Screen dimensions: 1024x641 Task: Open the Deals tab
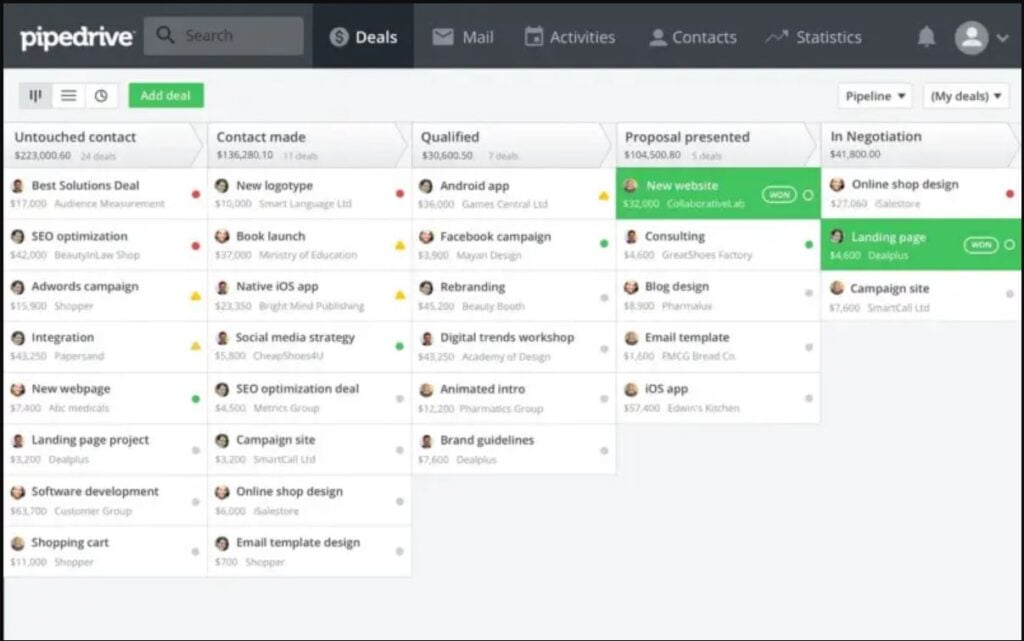coord(363,37)
